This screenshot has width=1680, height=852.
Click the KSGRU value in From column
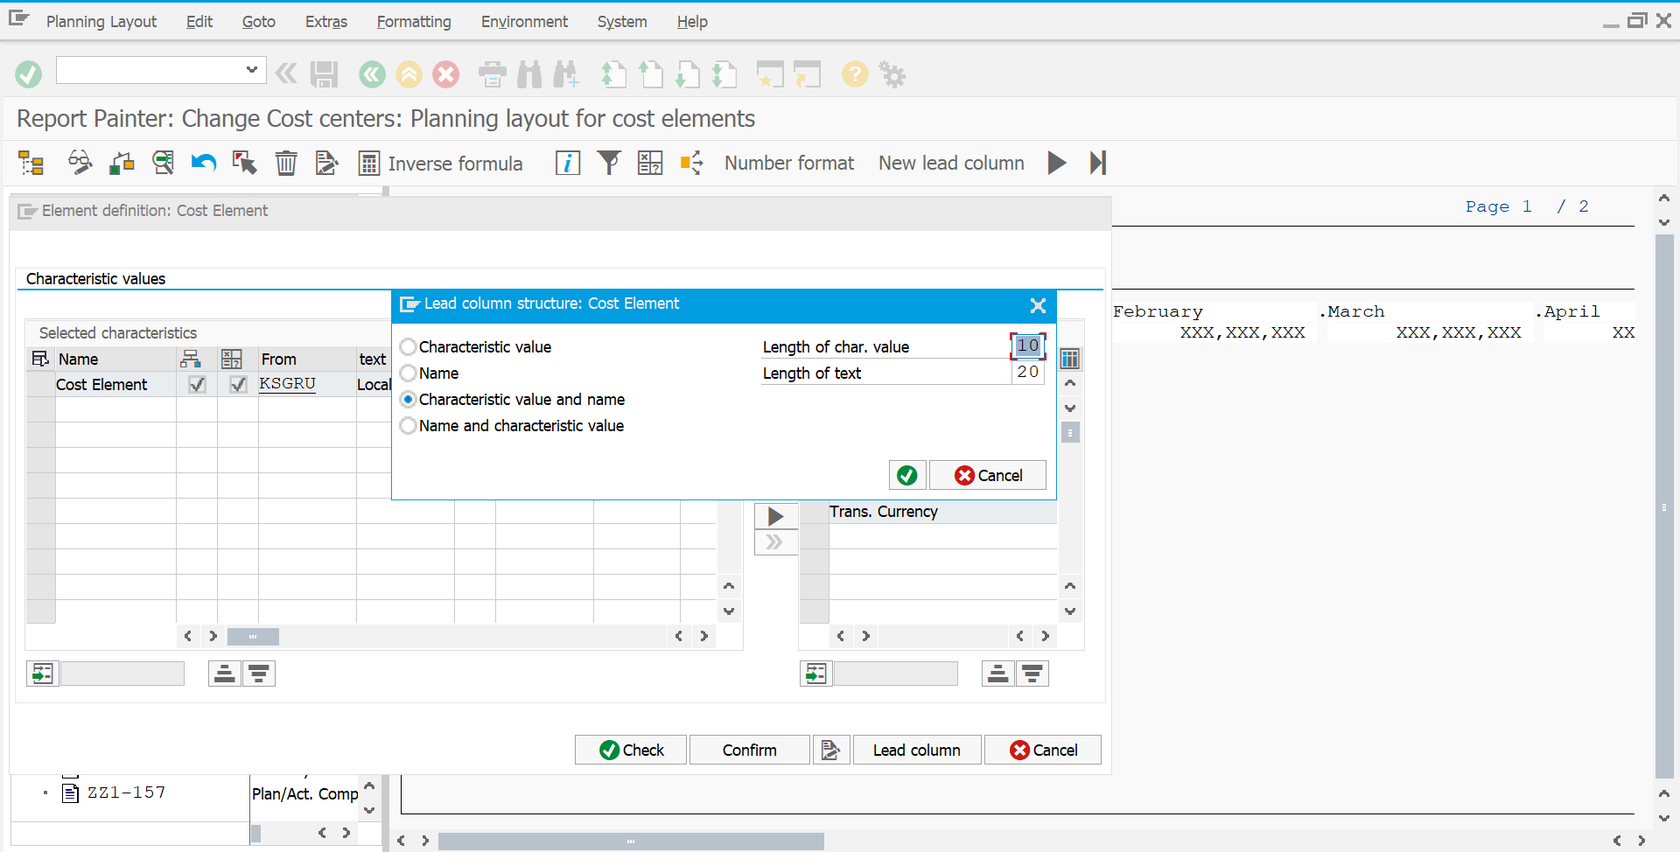[287, 384]
